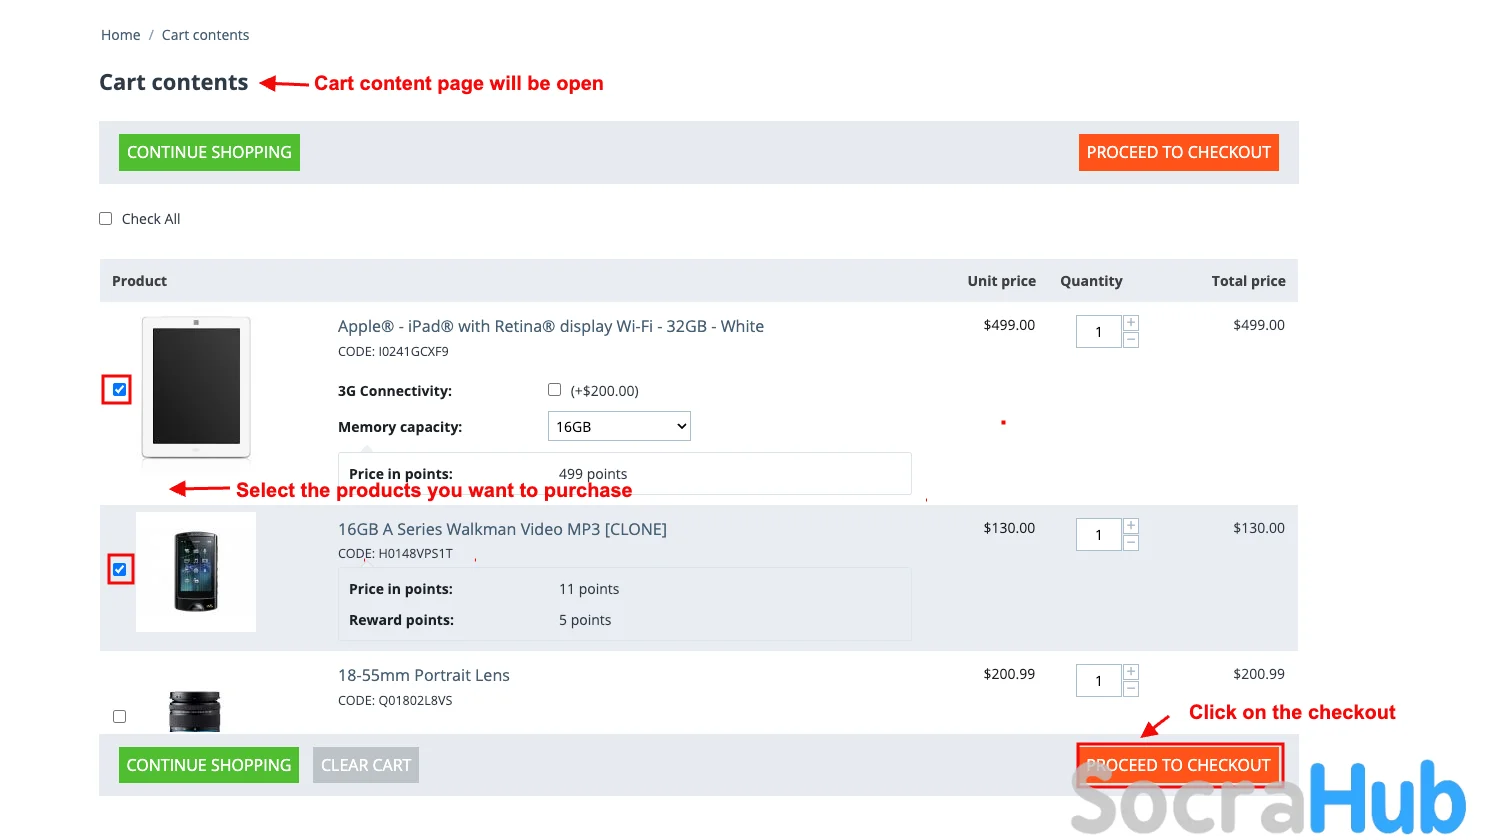Click the Portrait Lens thumbnail image

(x=195, y=710)
